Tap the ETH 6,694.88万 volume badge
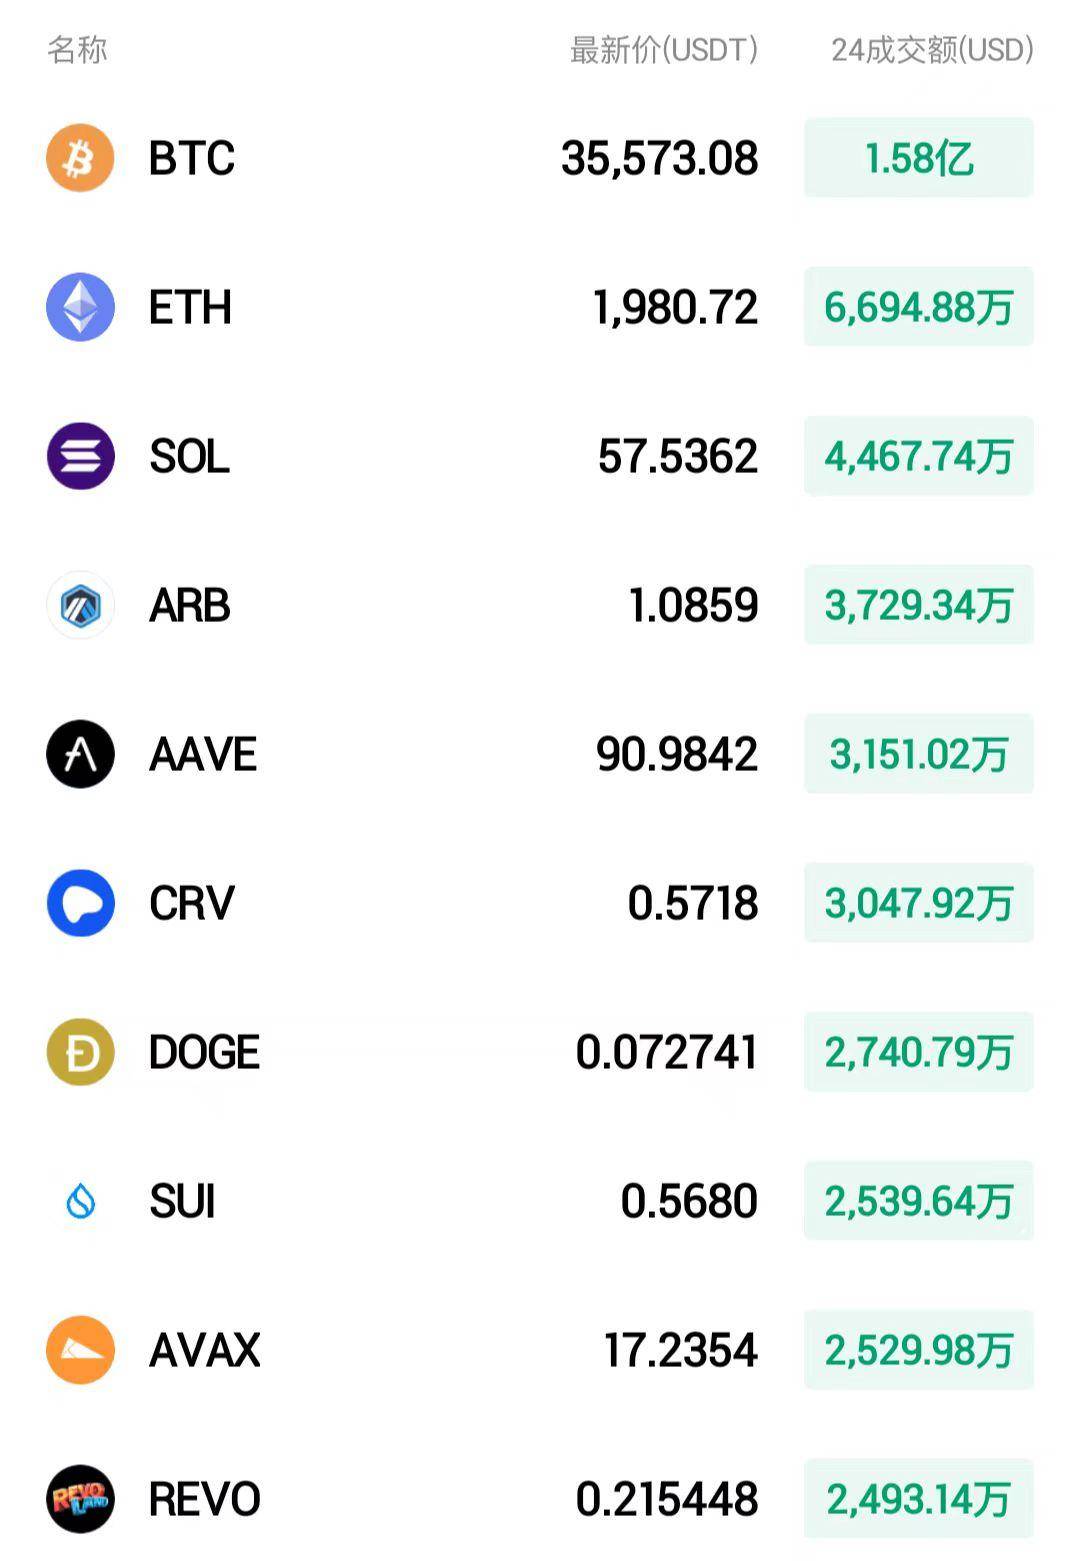Viewport: 1080px width, 1561px height. point(919,307)
